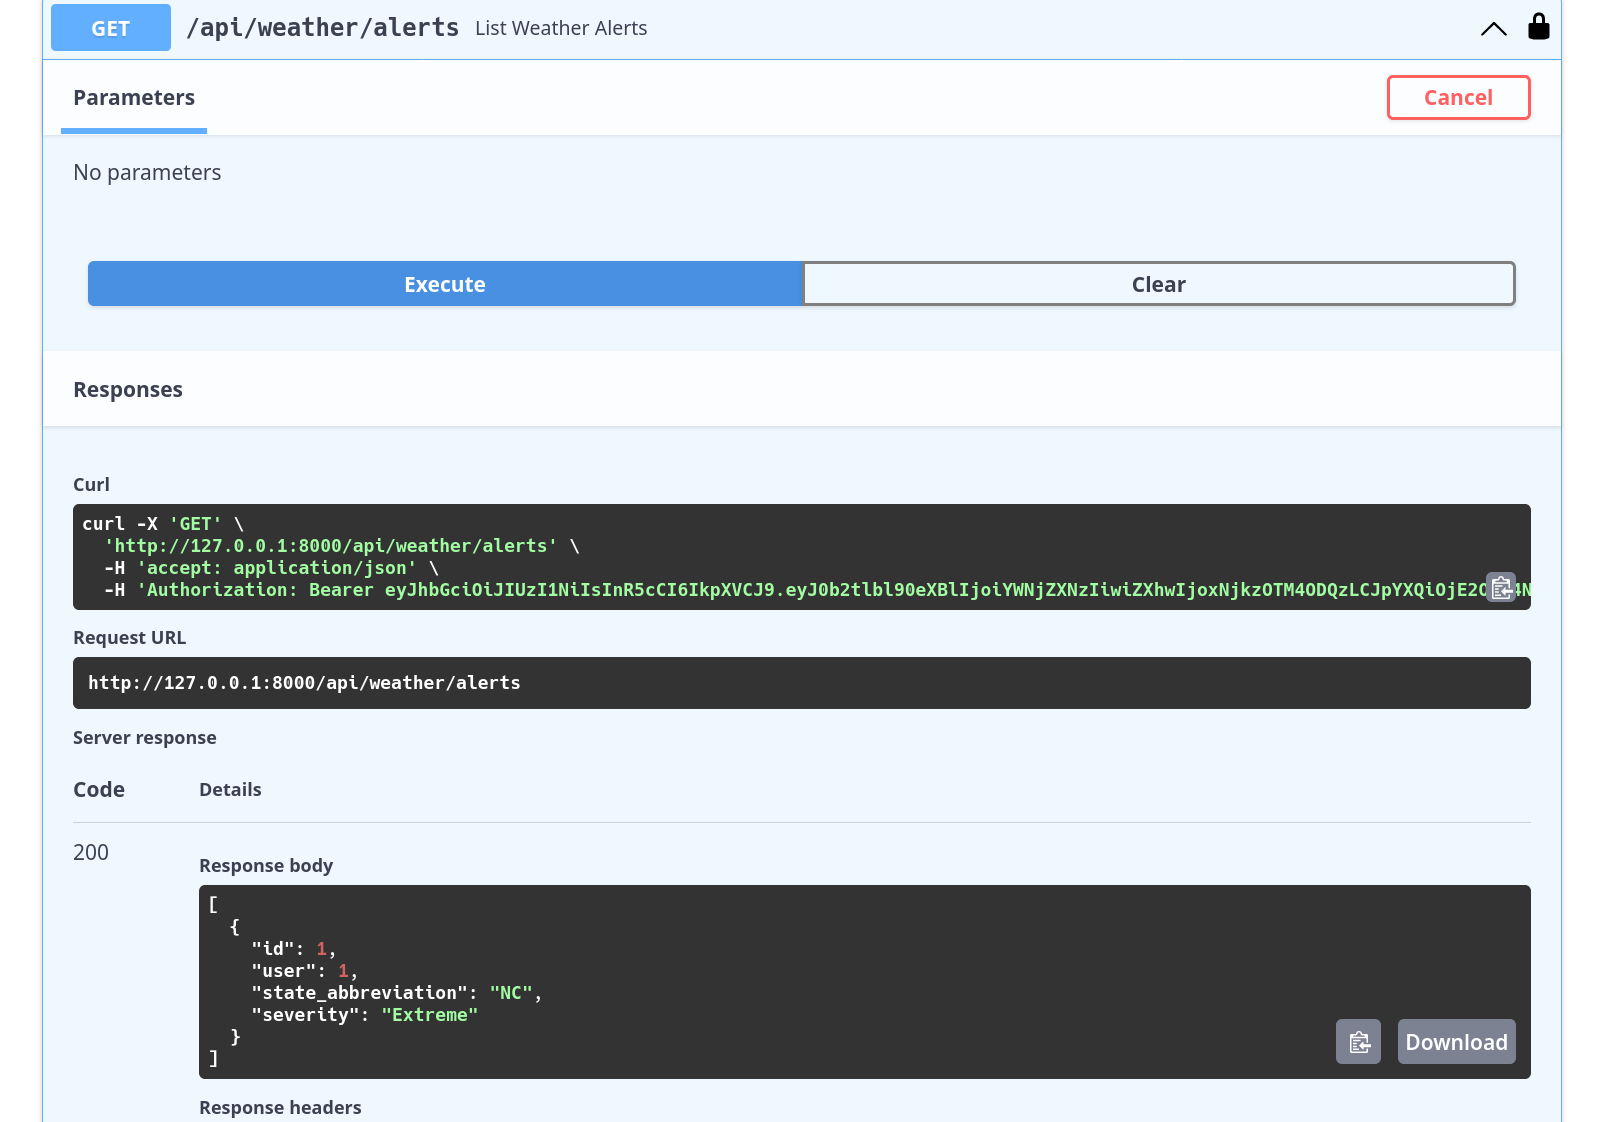Click the "severity": "Extreme" line
This screenshot has height=1122, width=1603.
(x=364, y=1015)
